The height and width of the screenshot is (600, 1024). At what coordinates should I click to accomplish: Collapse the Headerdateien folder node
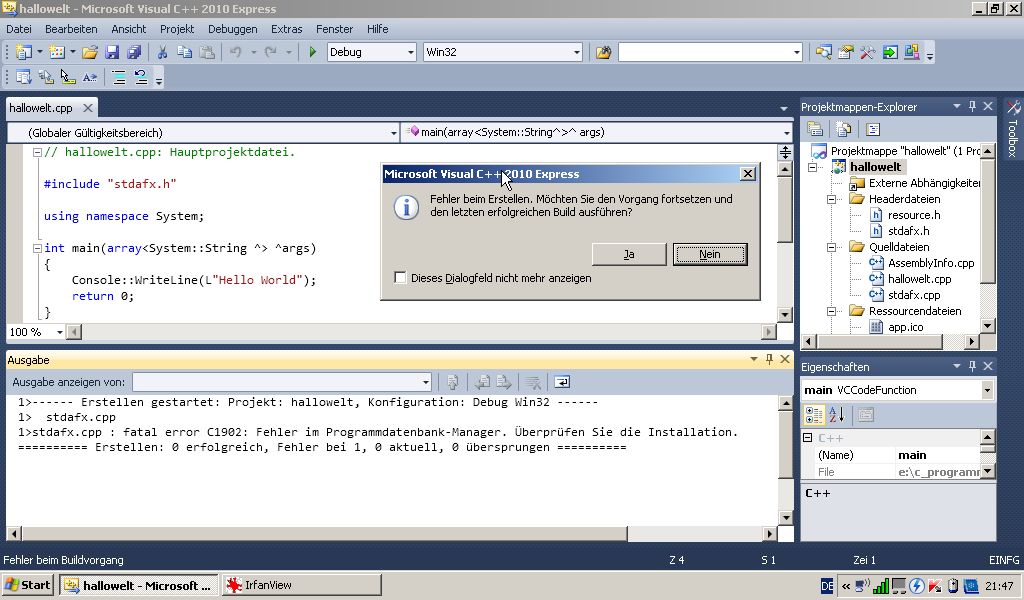(x=831, y=199)
